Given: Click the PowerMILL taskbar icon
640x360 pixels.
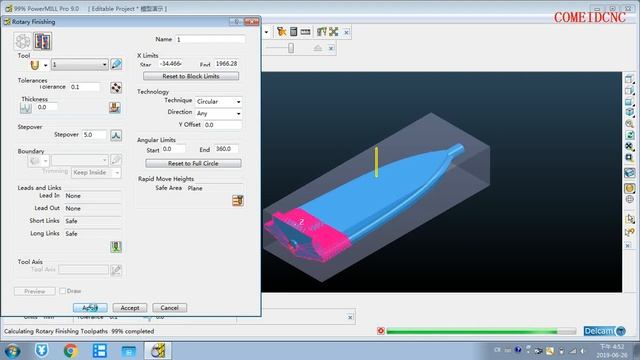Looking at the screenshot, I should (x=158, y=351).
